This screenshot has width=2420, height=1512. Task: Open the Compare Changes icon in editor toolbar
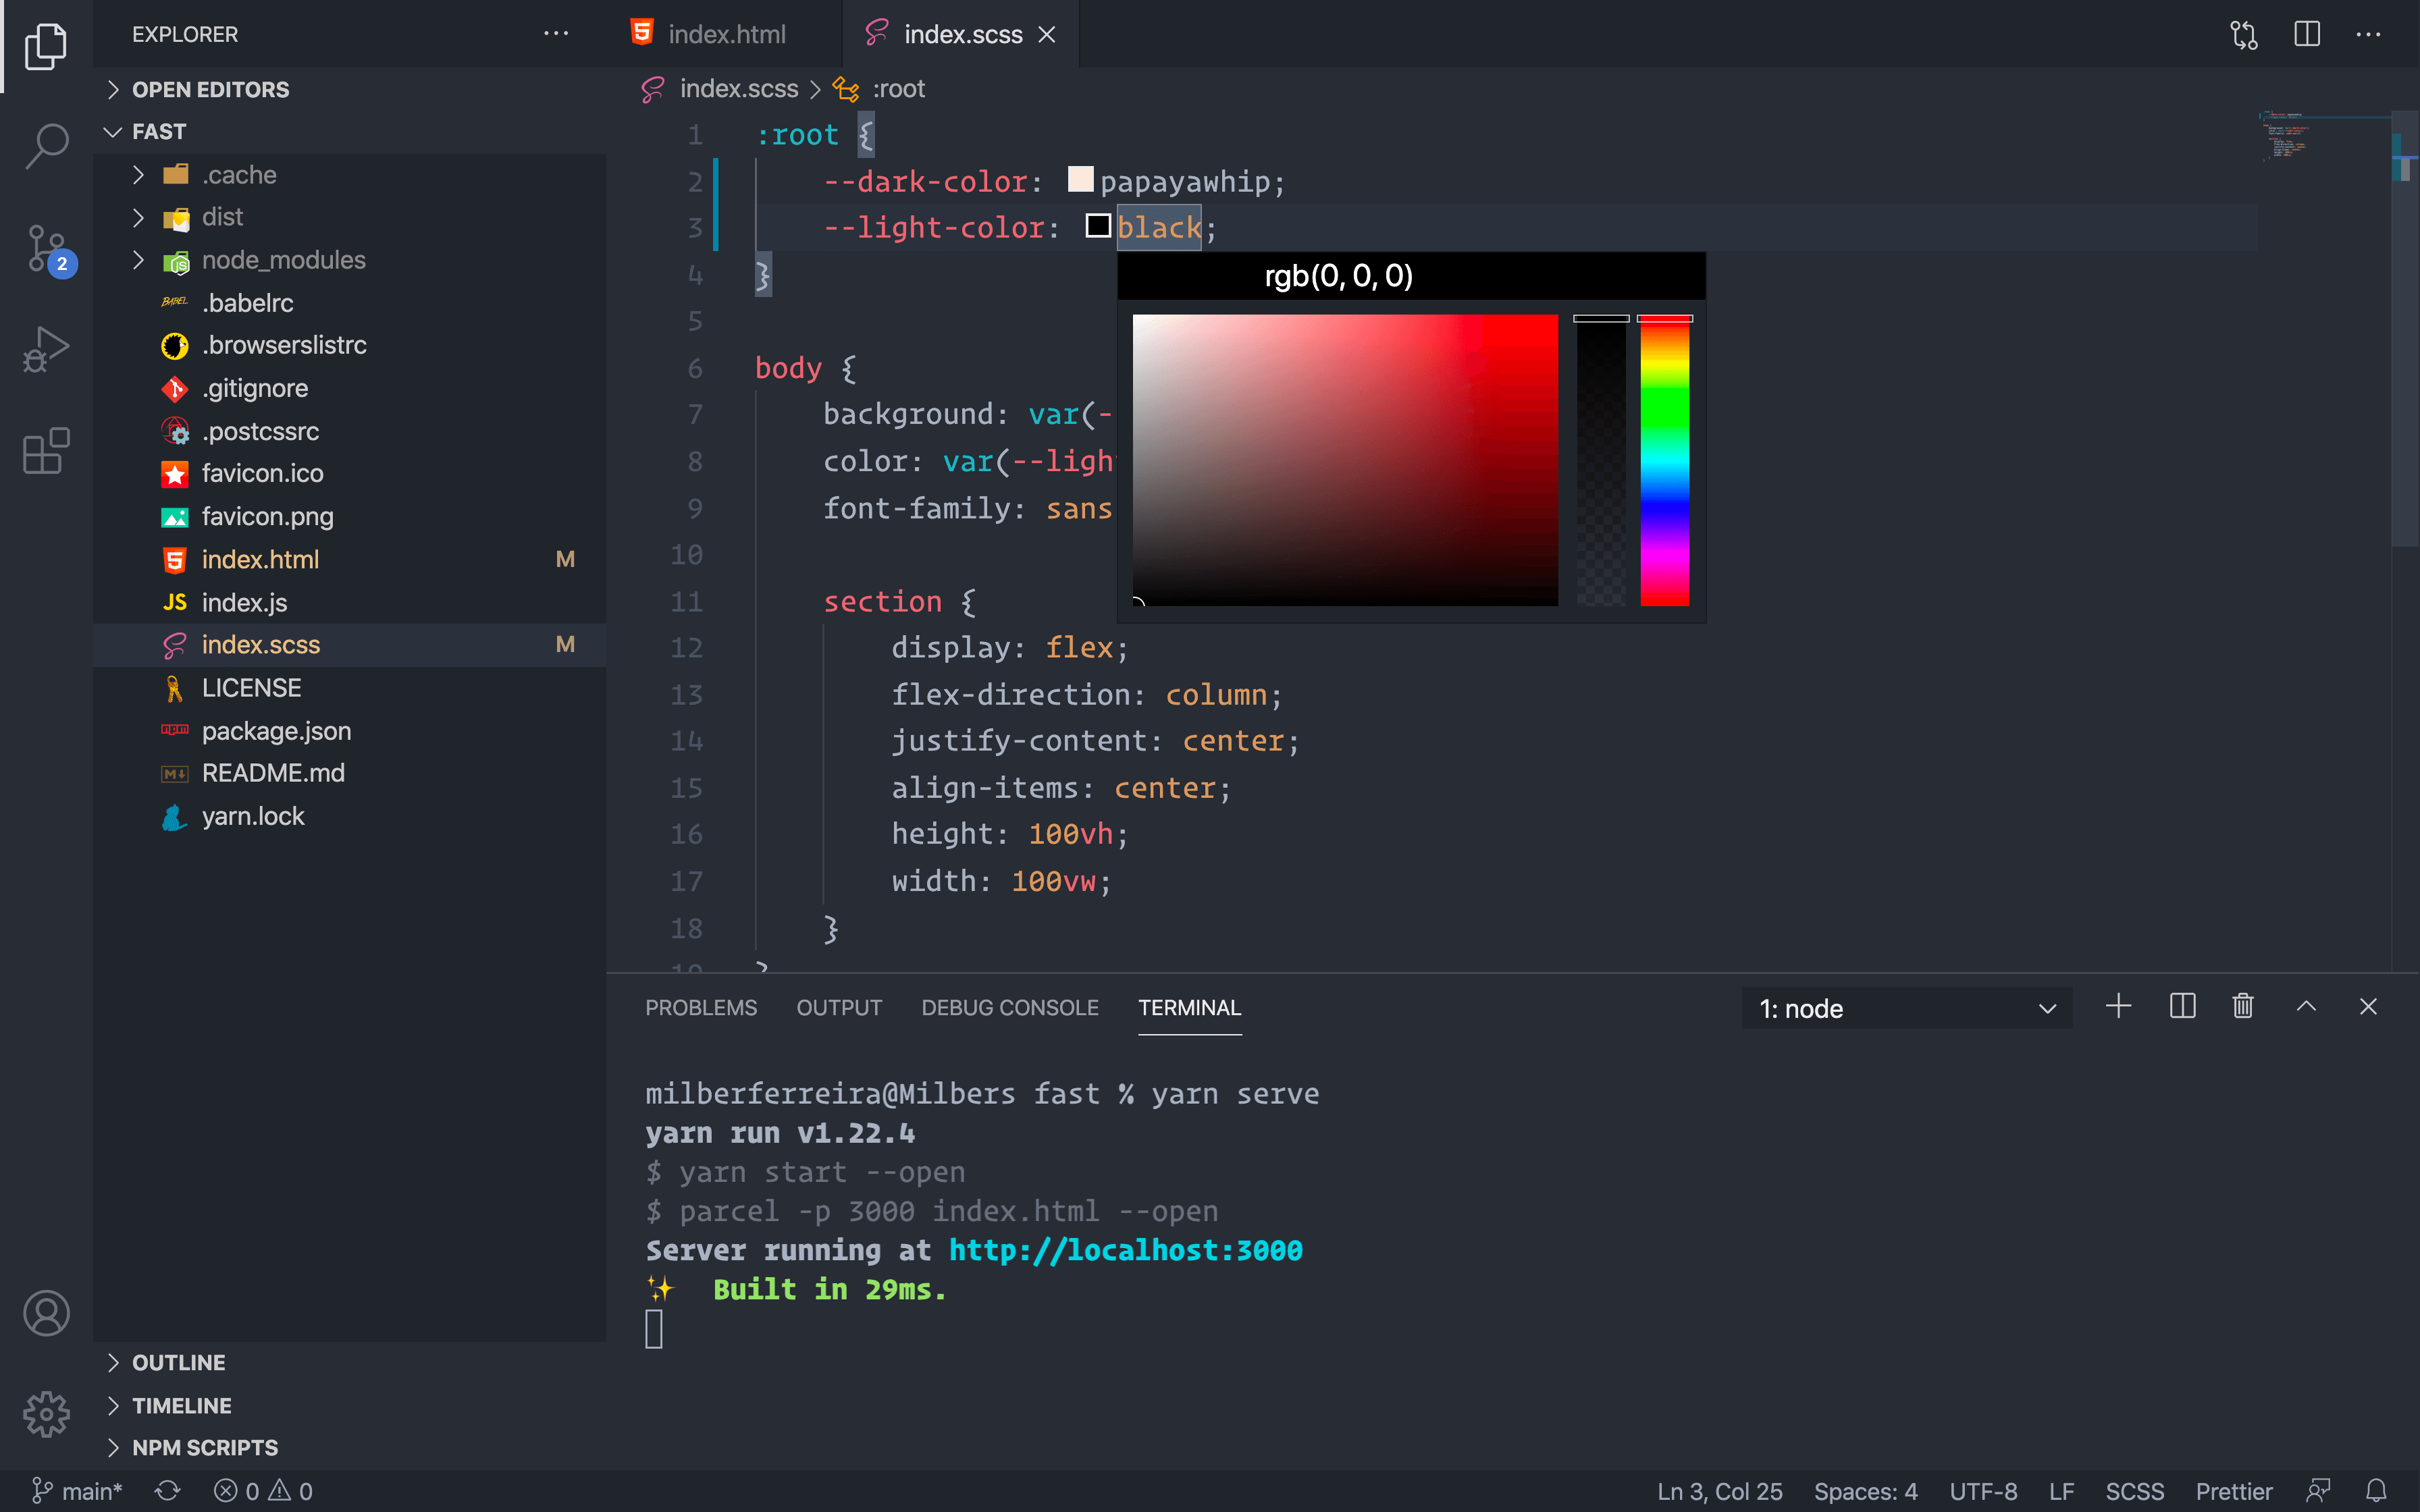2243,35
